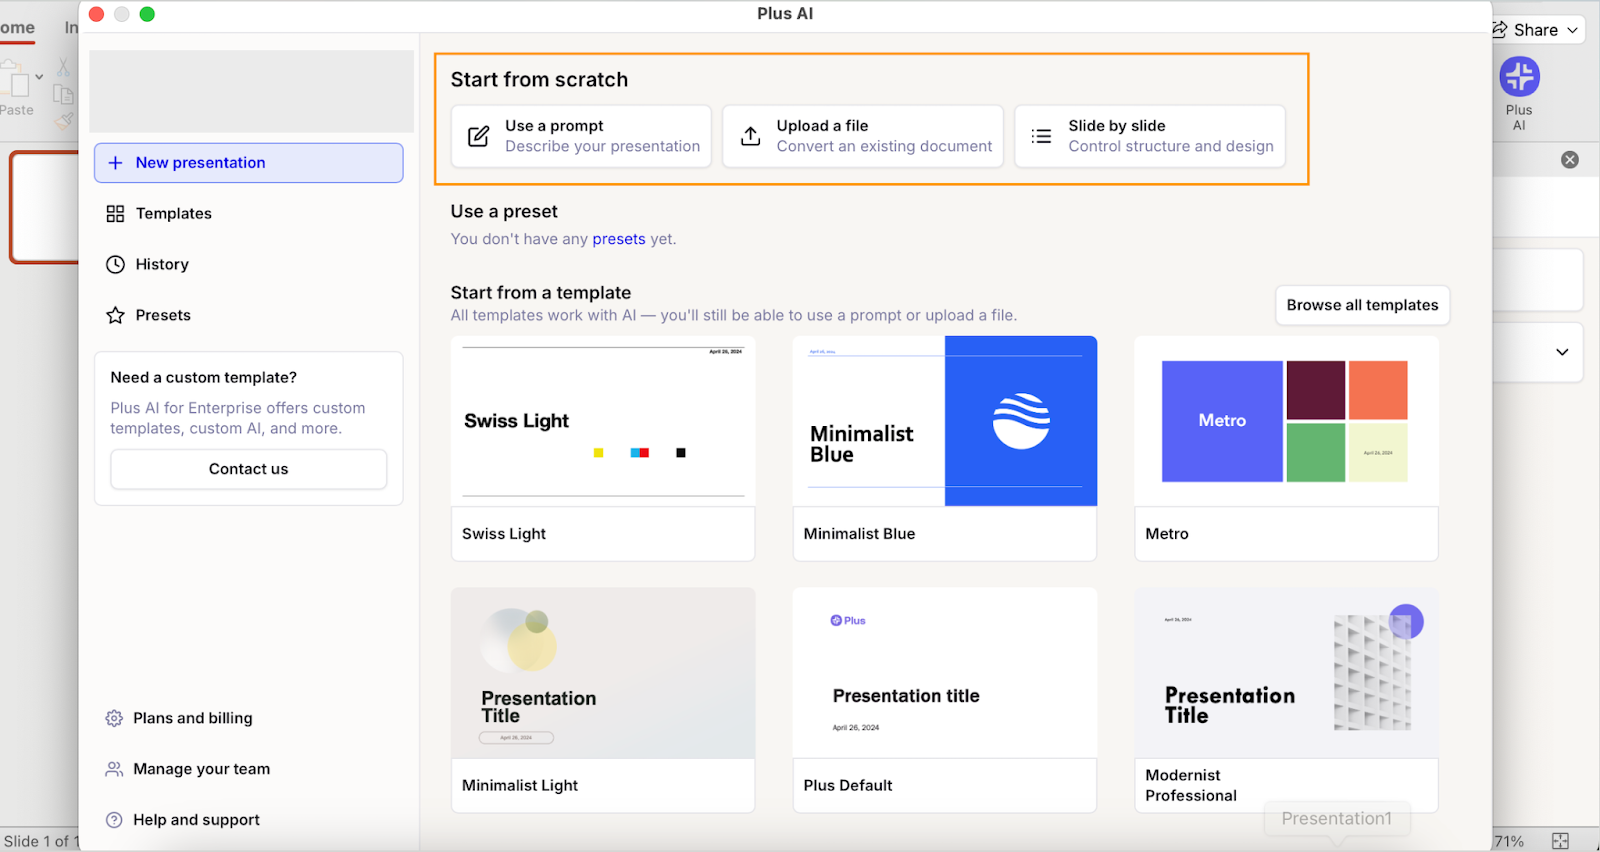The height and width of the screenshot is (852, 1600).
Task: Expand the Paste options arrow
Action: point(39,76)
